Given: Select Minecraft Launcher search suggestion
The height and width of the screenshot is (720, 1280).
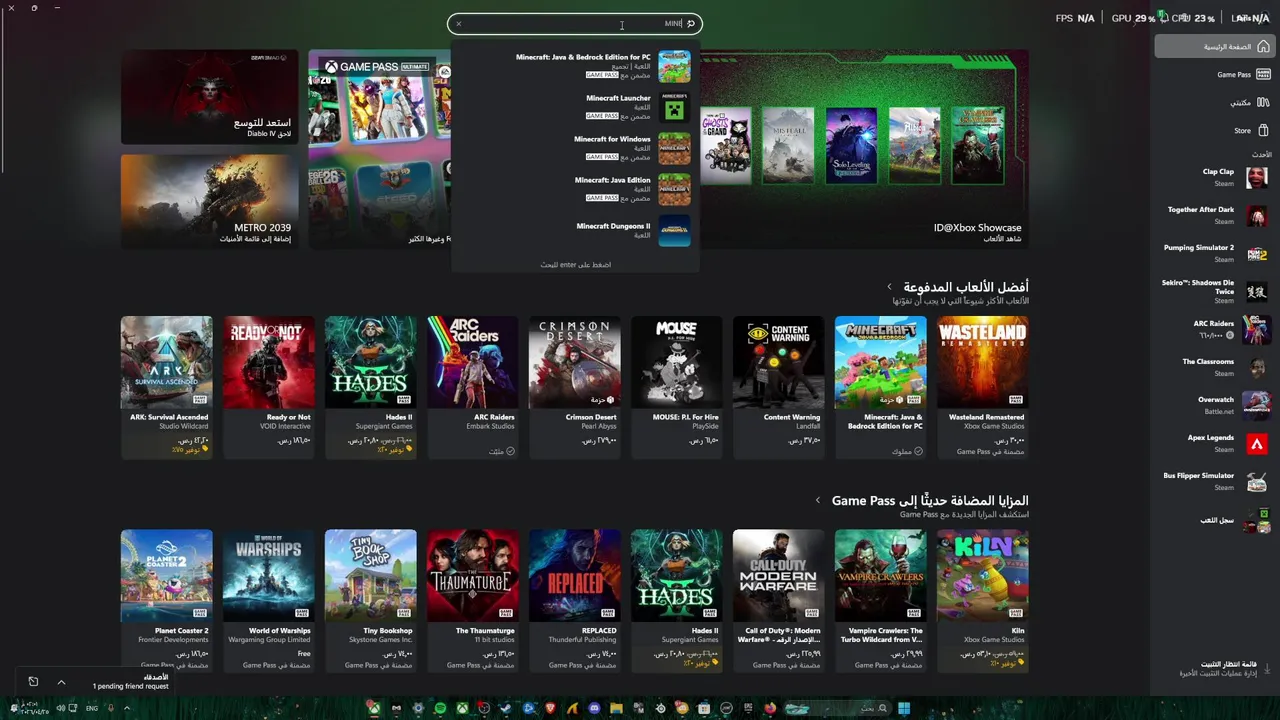Looking at the screenshot, I should click(x=575, y=107).
